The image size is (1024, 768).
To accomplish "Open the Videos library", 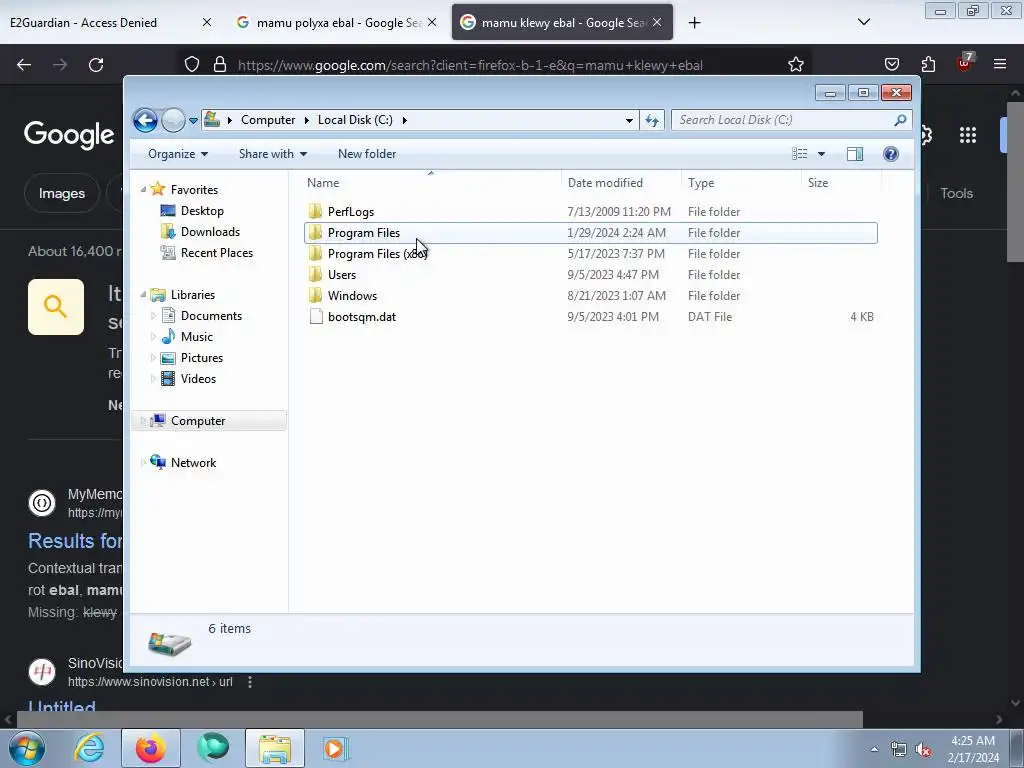I will click(x=198, y=379).
